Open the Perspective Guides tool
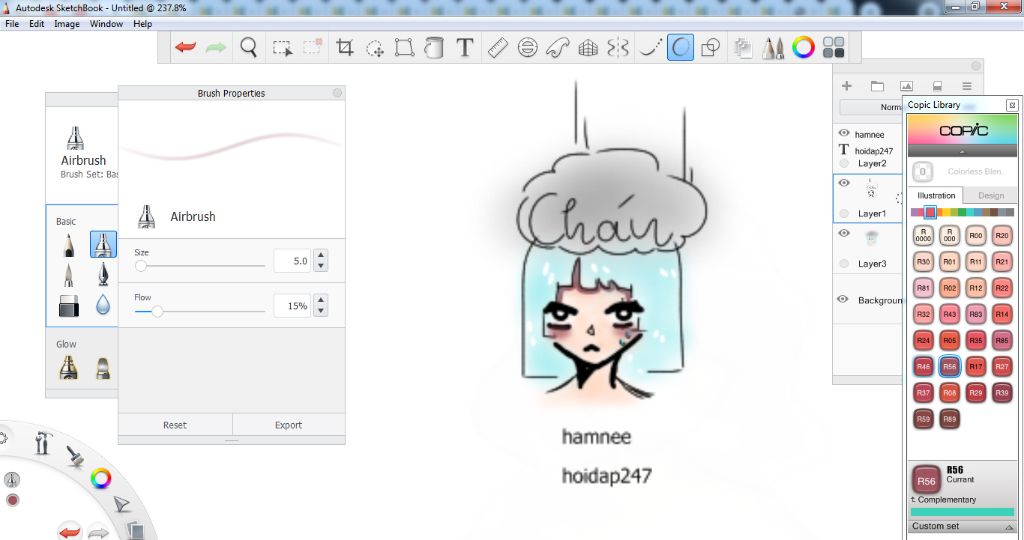The height and width of the screenshot is (540, 1024). (588, 48)
